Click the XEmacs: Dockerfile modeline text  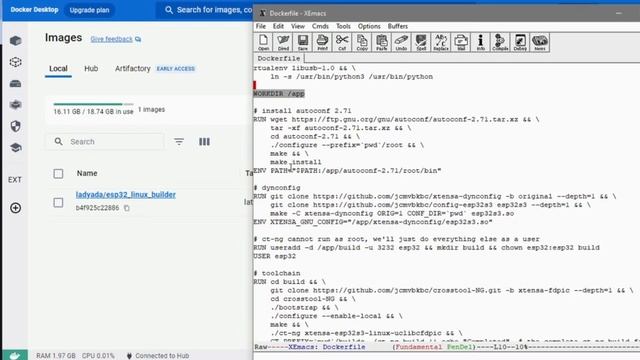[x=327, y=347]
